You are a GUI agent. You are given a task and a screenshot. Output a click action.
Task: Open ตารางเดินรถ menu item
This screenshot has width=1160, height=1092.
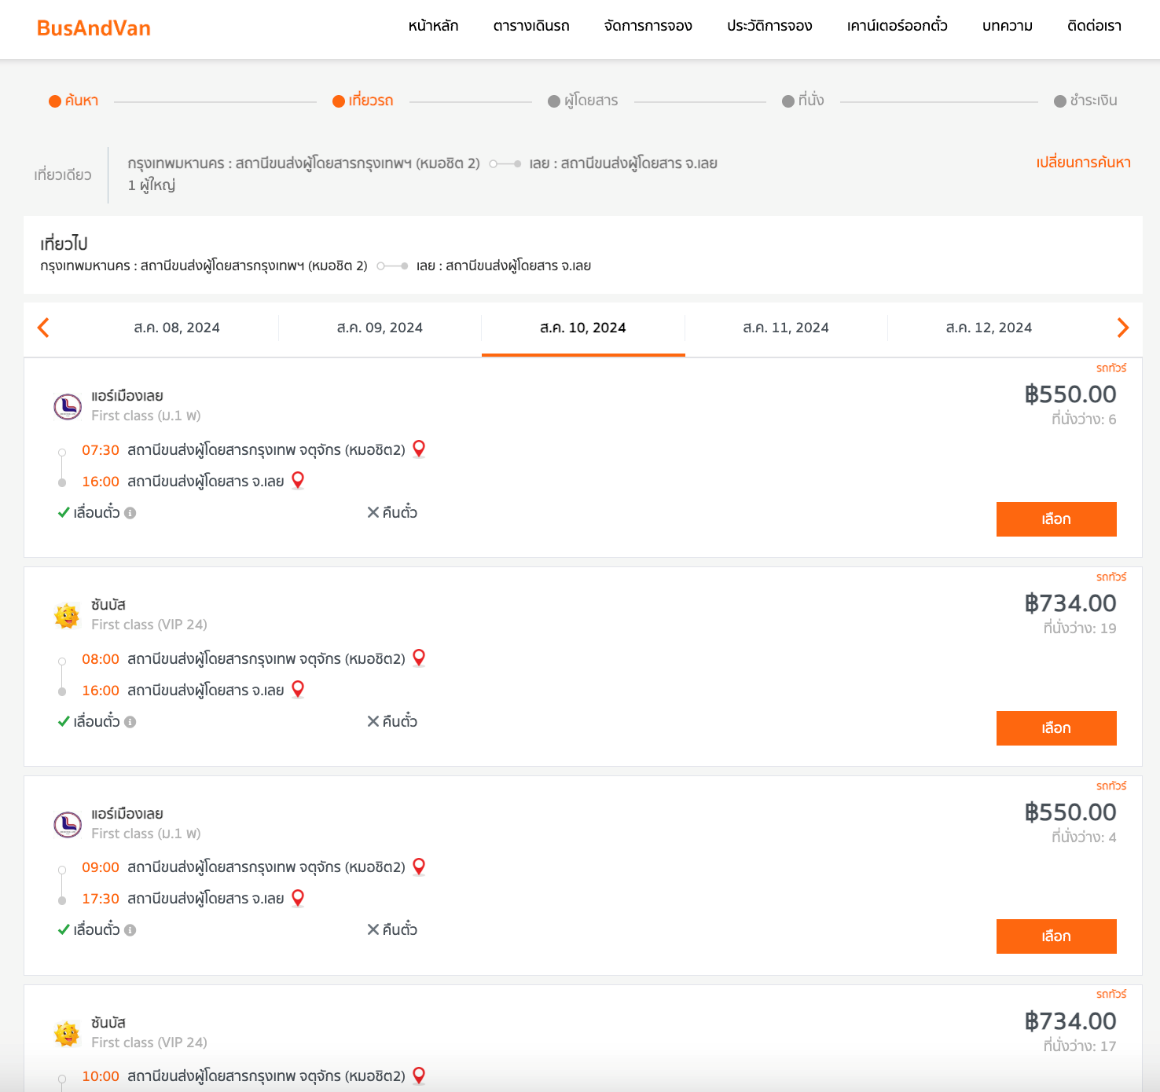click(531, 26)
